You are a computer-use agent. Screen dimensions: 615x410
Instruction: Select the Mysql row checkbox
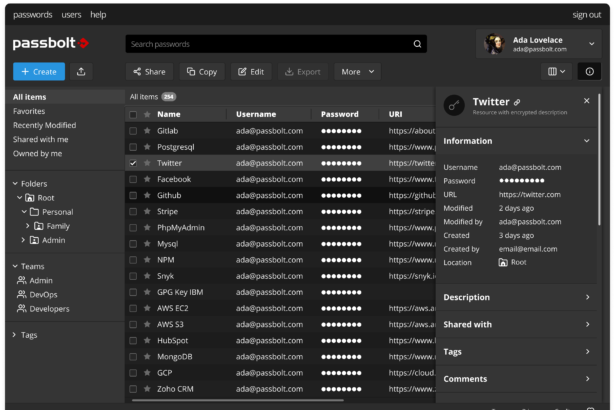click(133, 244)
